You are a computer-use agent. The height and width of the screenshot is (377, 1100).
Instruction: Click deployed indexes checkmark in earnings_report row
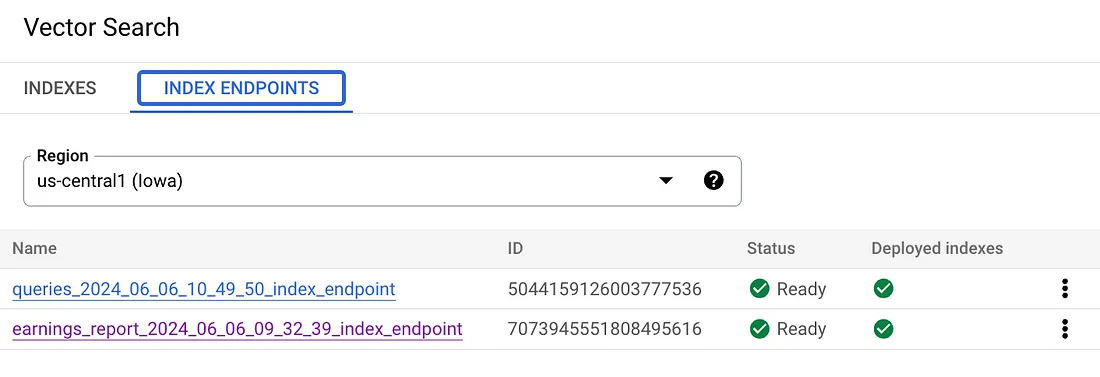883,329
